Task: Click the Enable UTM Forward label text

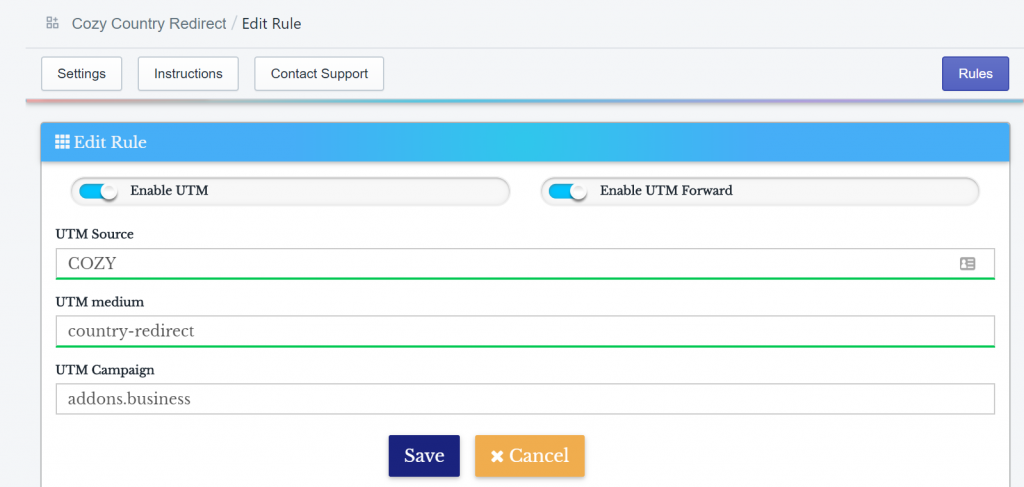Action: coord(666,191)
